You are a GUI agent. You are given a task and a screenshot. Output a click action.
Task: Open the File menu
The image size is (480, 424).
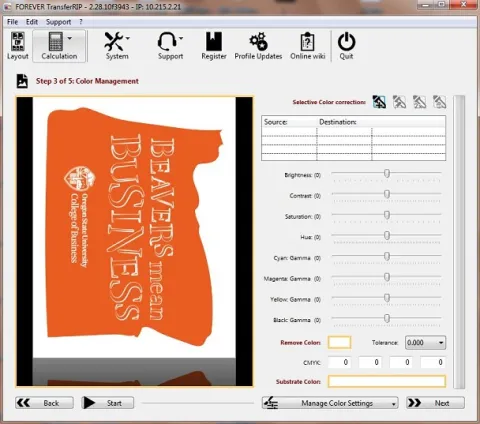[12, 22]
